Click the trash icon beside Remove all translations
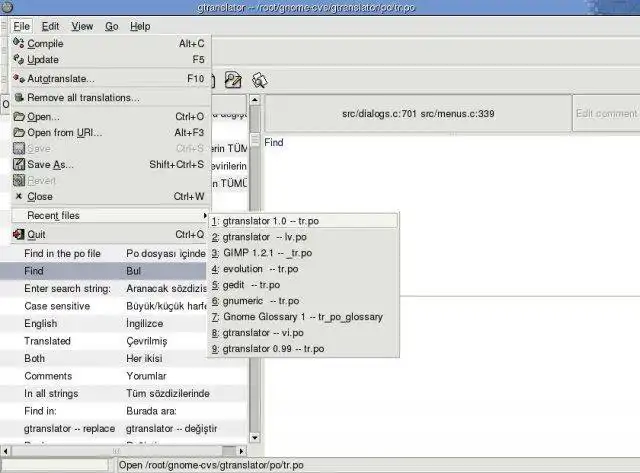640x473 pixels. coord(19,97)
